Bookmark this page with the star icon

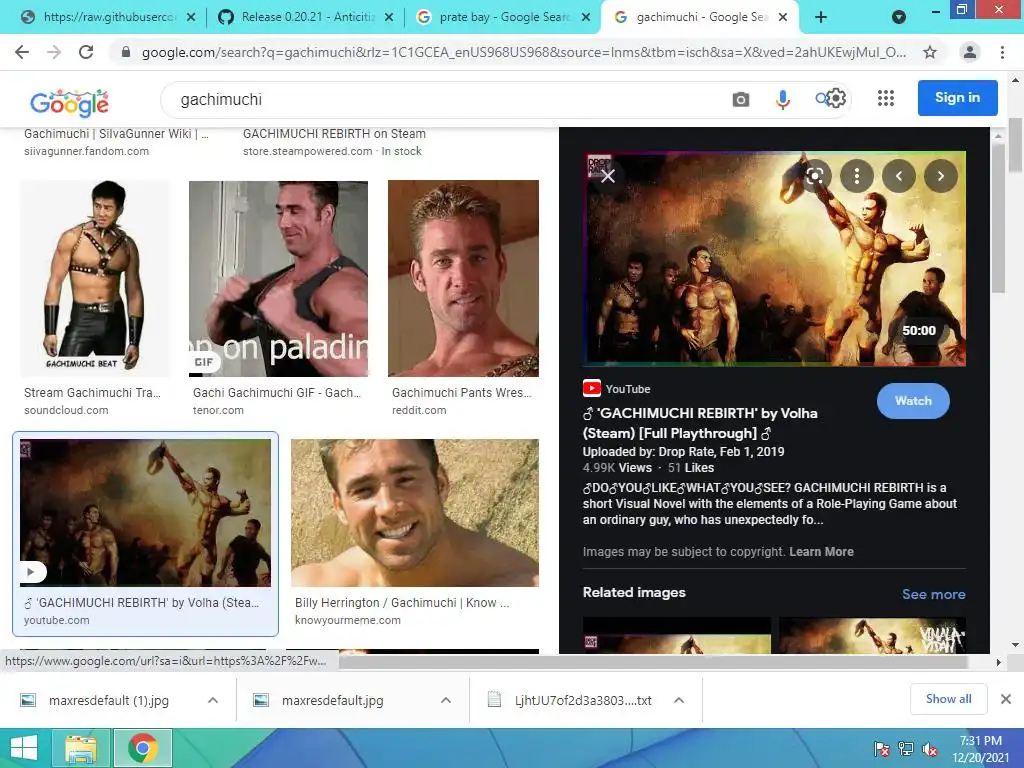coord(930,52)
